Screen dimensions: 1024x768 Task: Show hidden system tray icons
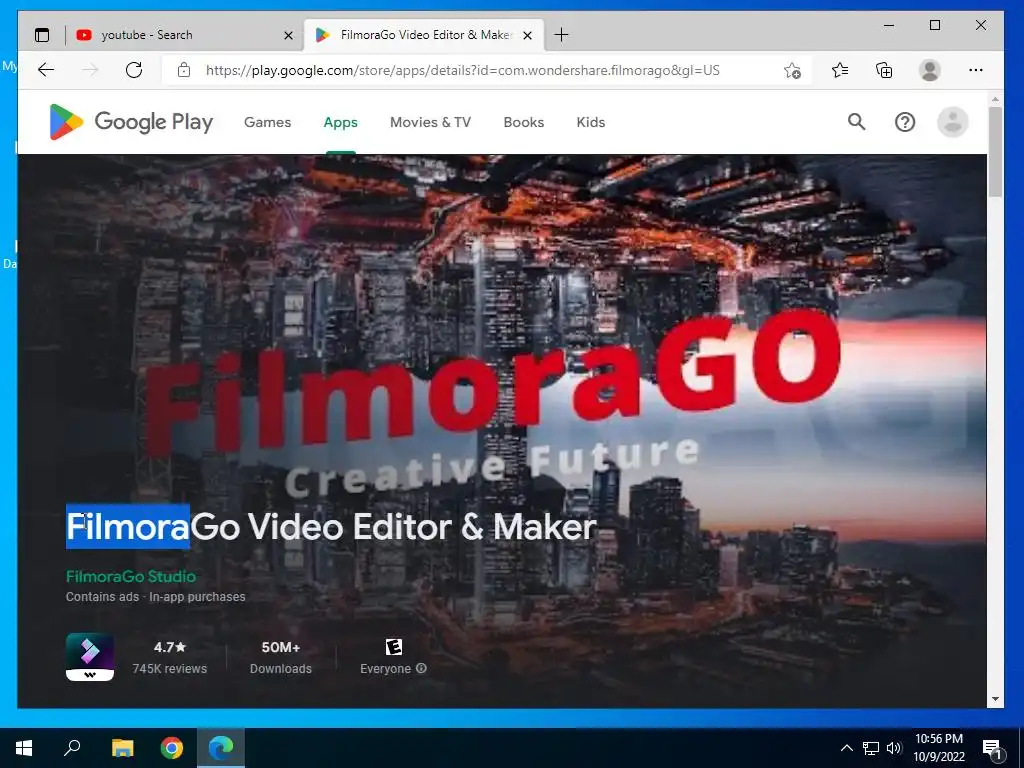point(846,748)
